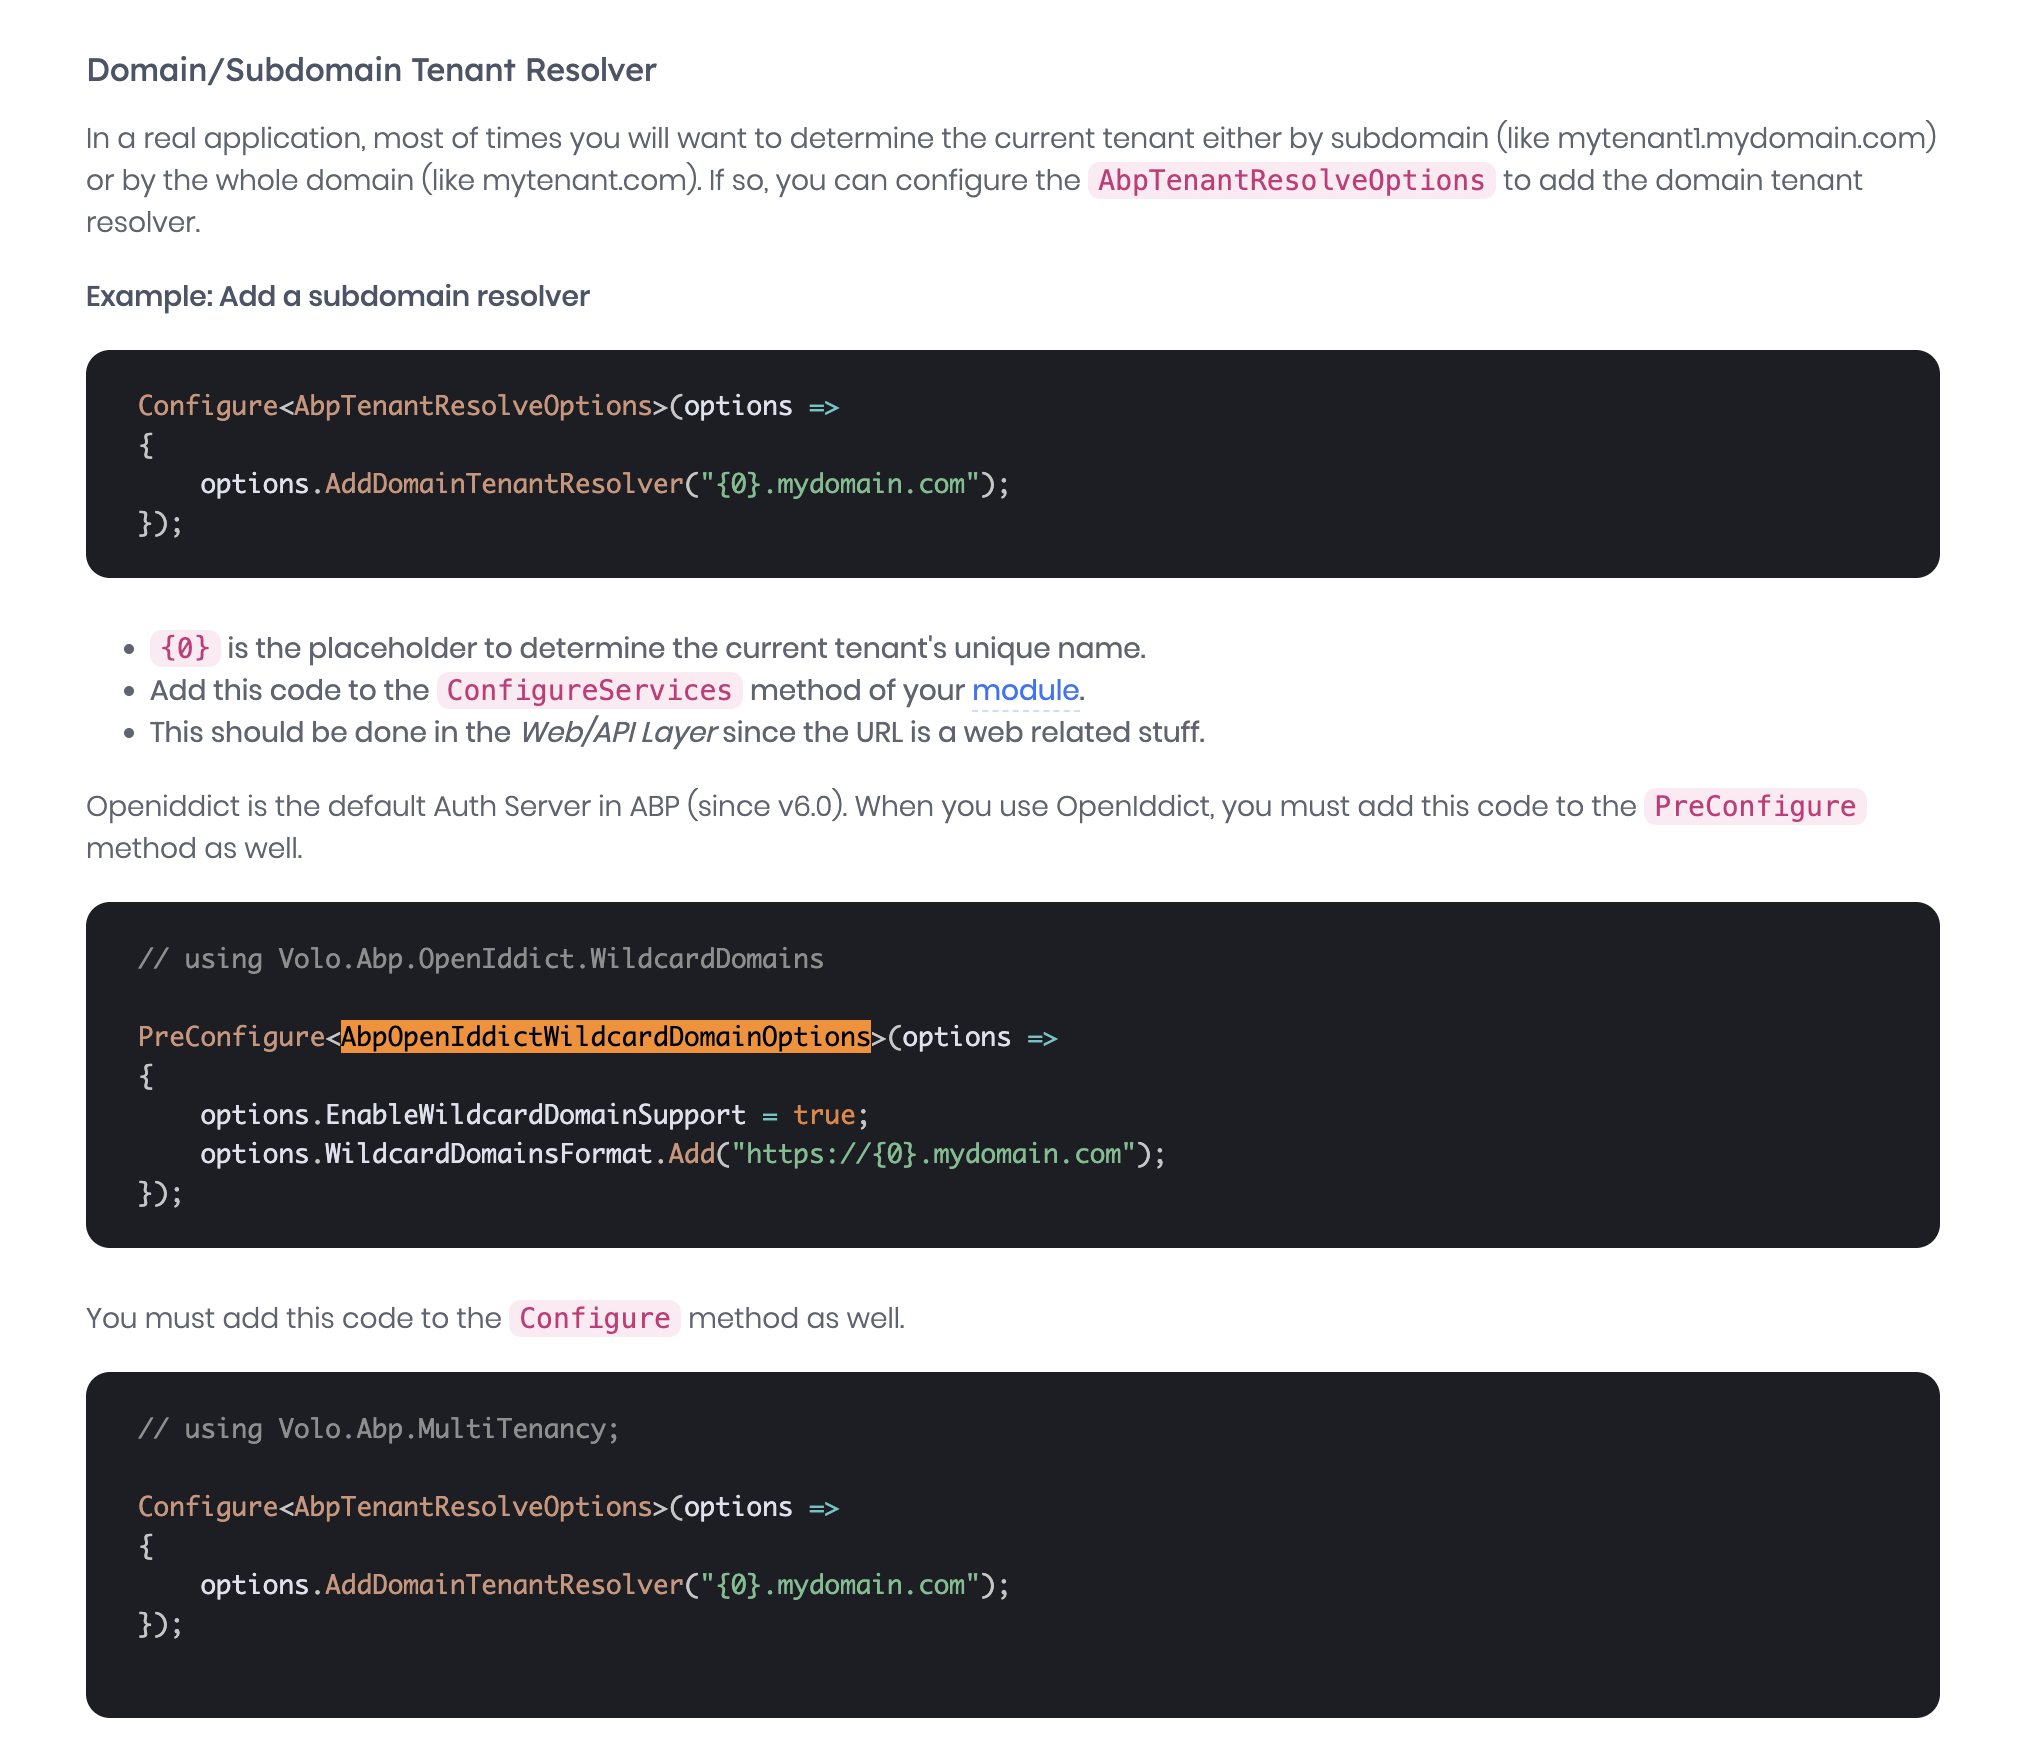Screen dimensions: 2032x1752
Task: Click the pink Configure inline code badge
Action: (594, 1318)
